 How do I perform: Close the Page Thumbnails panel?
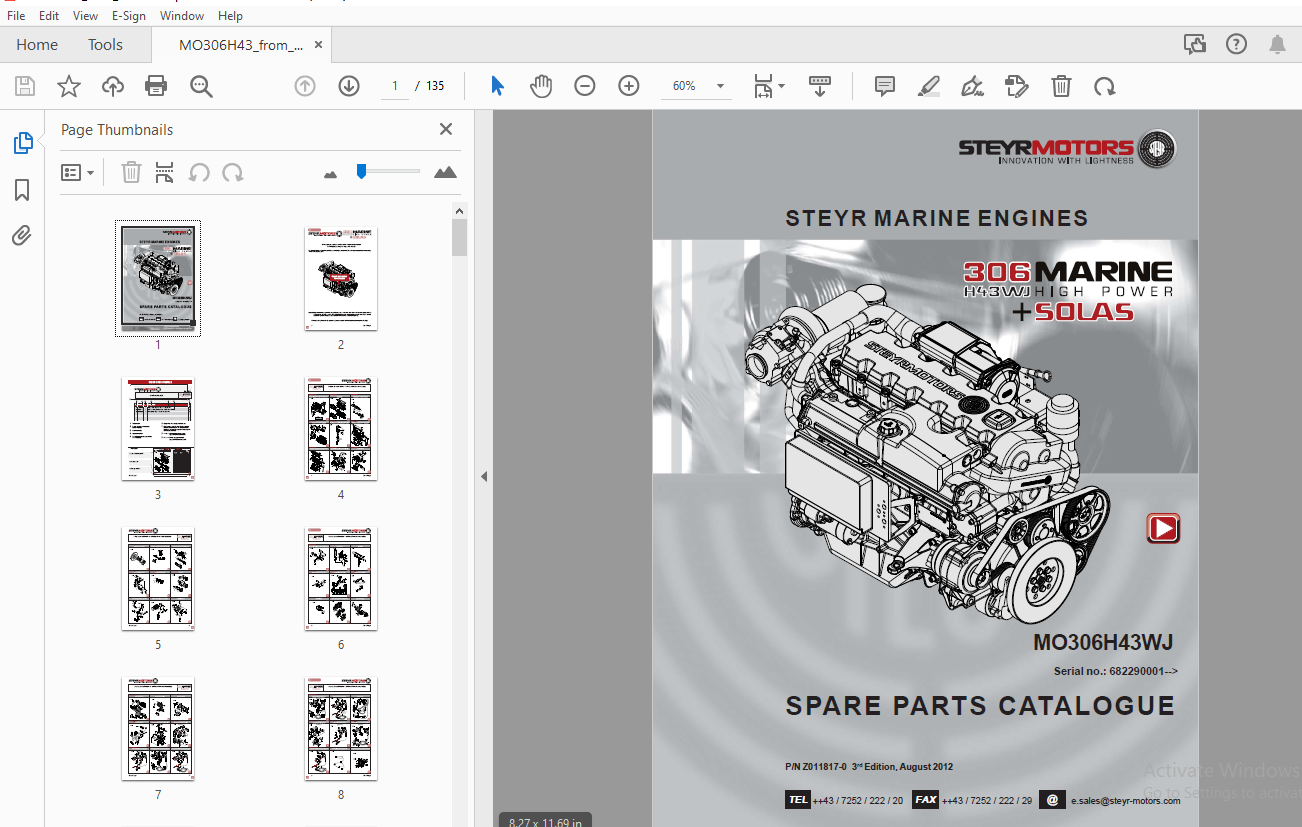tap(446, 129)
